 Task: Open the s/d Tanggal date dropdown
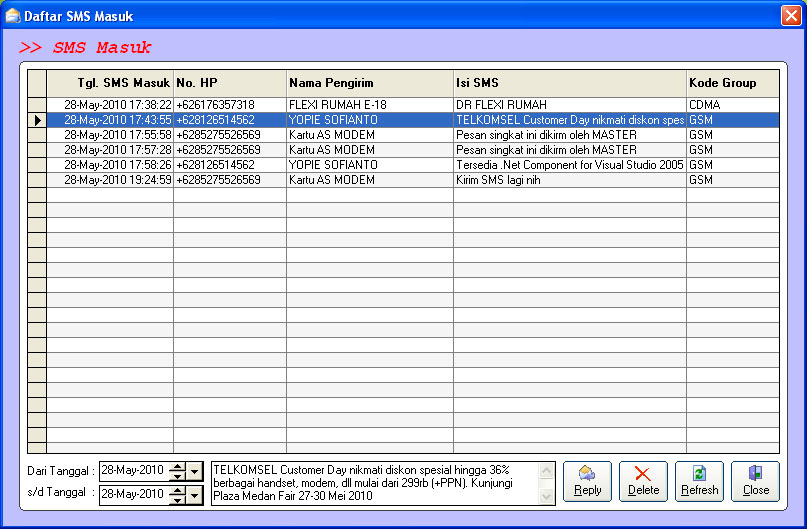195,494
